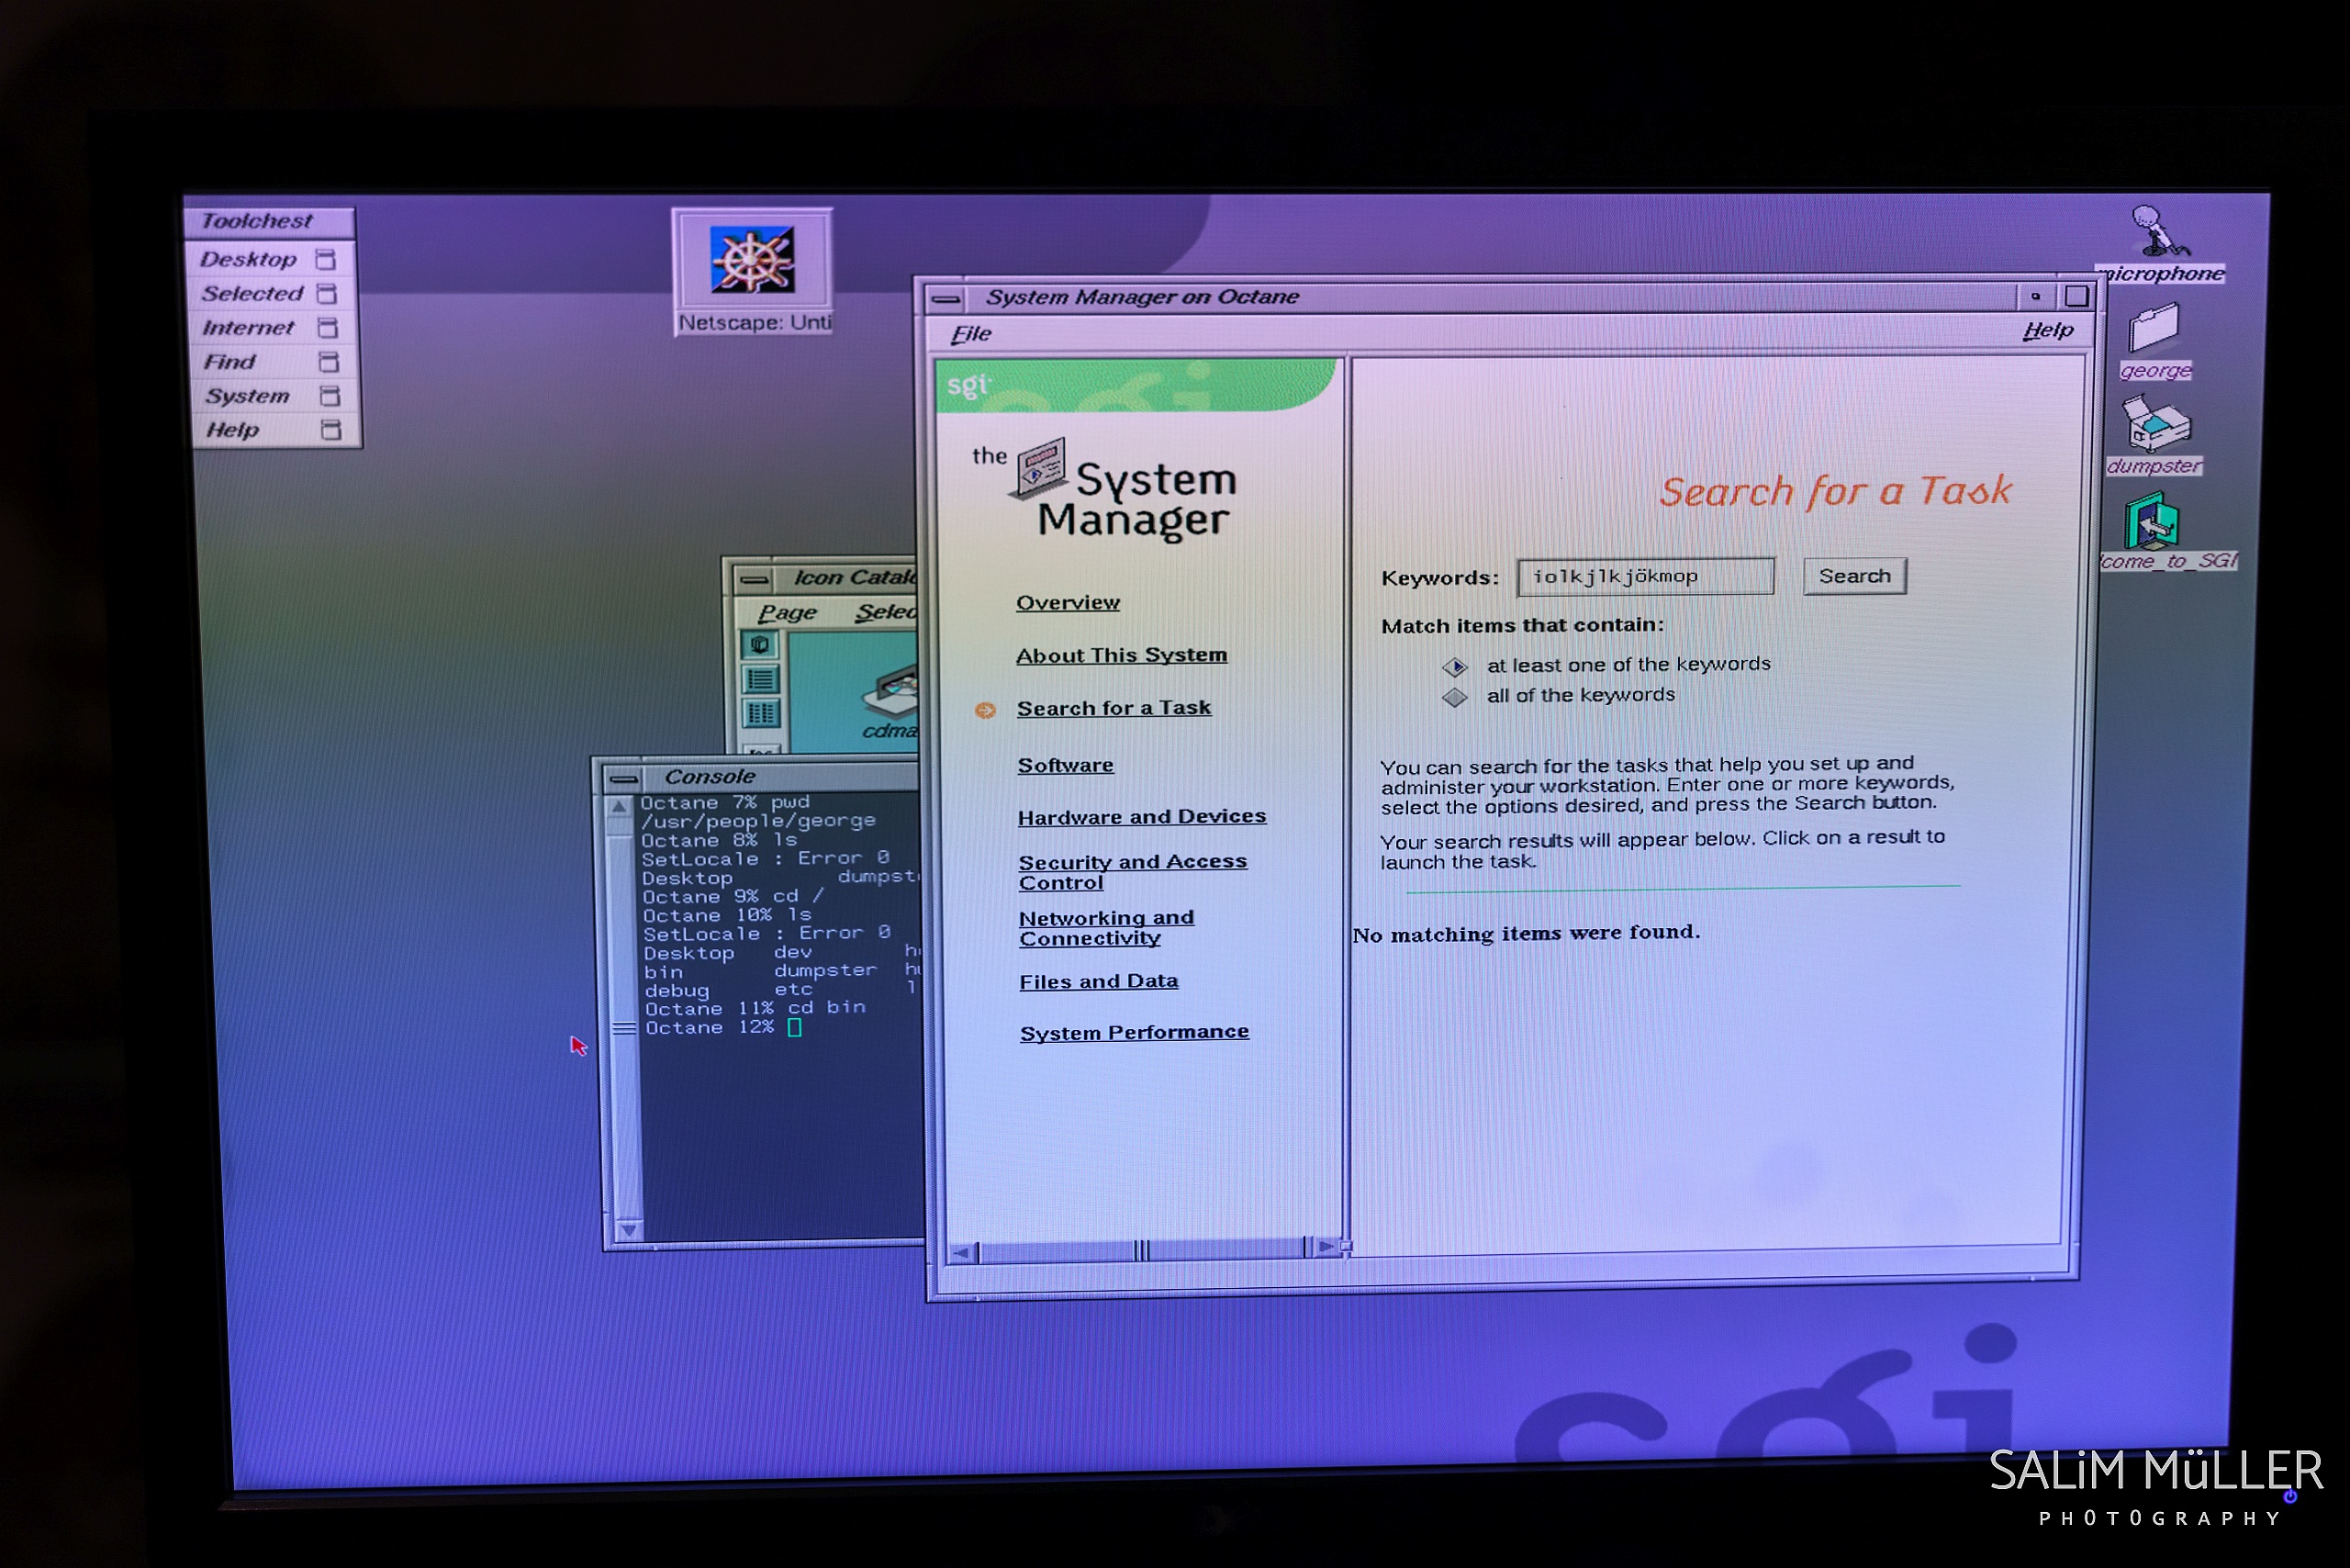
Task: Open the Help menu in System Manager
Action: tap(2047, 331)
